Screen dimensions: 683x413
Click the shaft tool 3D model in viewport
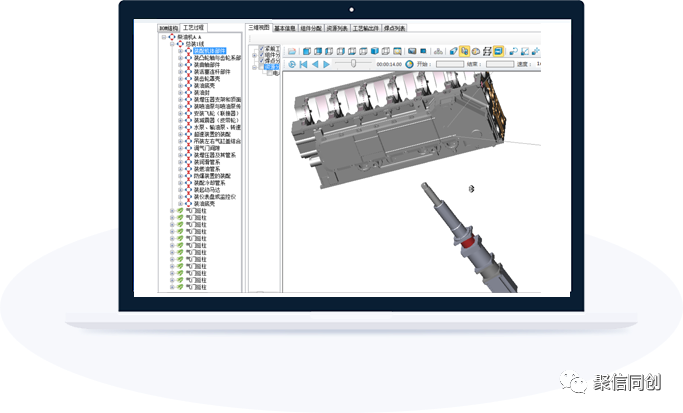468,237
